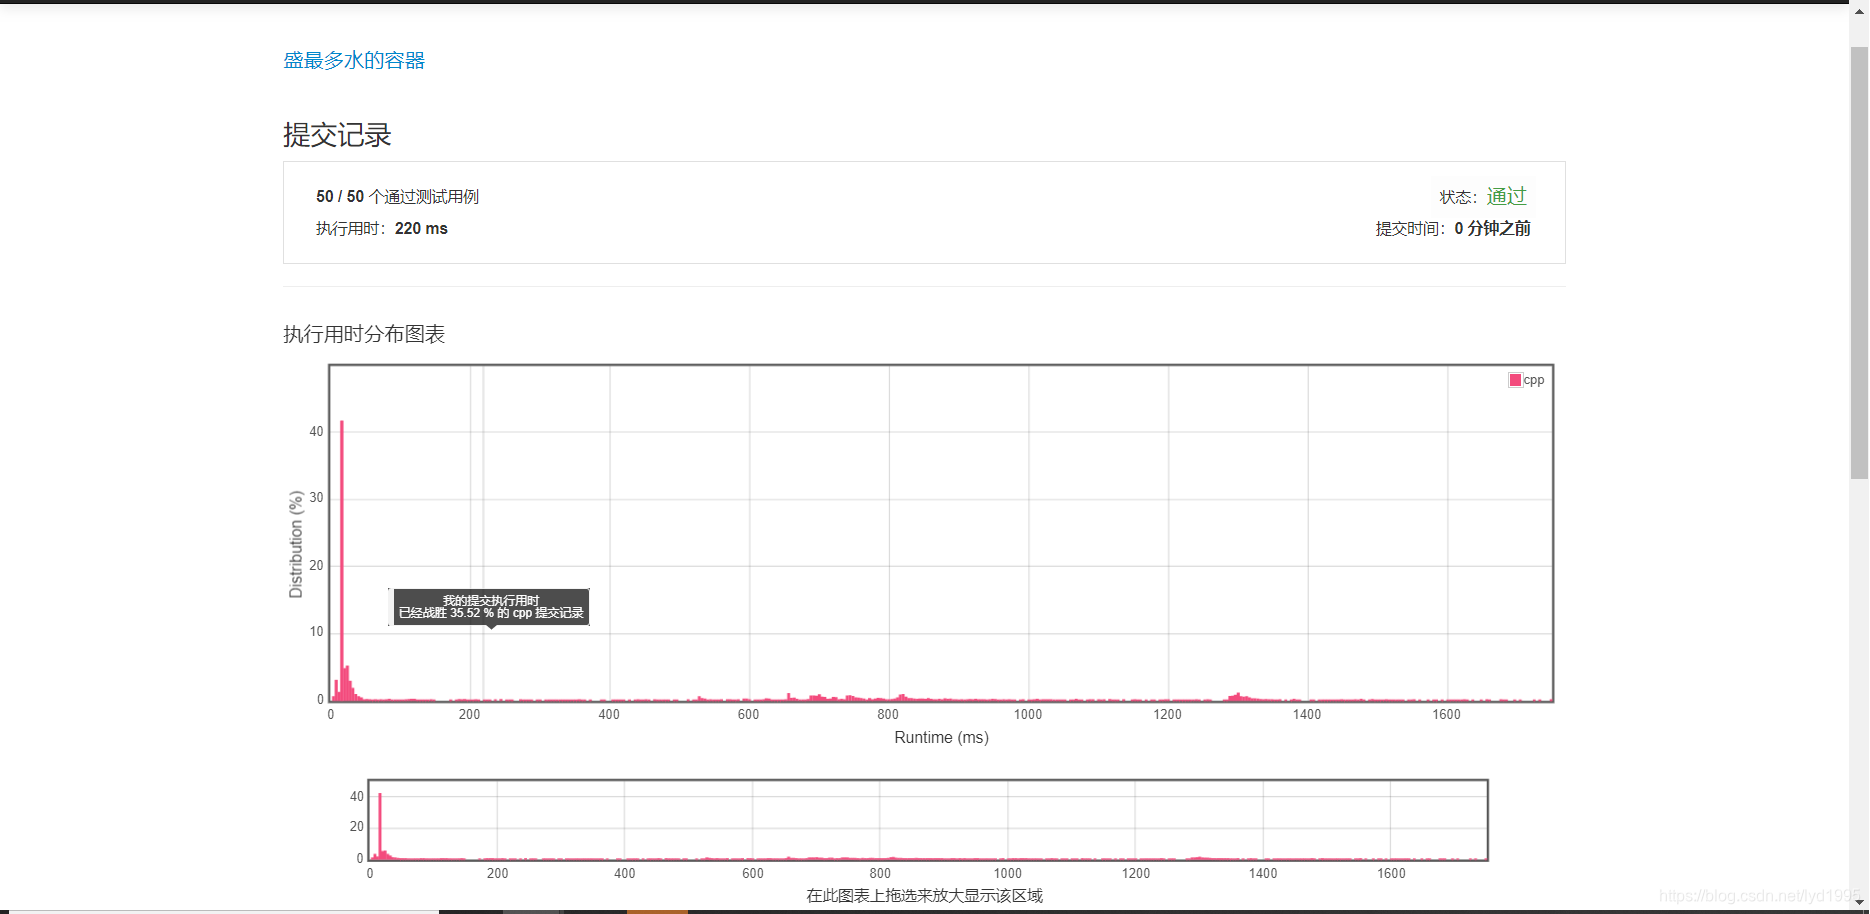Open the 盛最多水的容器 problem link
Viewport: 1870px width, 914px height.
point(354,60)
